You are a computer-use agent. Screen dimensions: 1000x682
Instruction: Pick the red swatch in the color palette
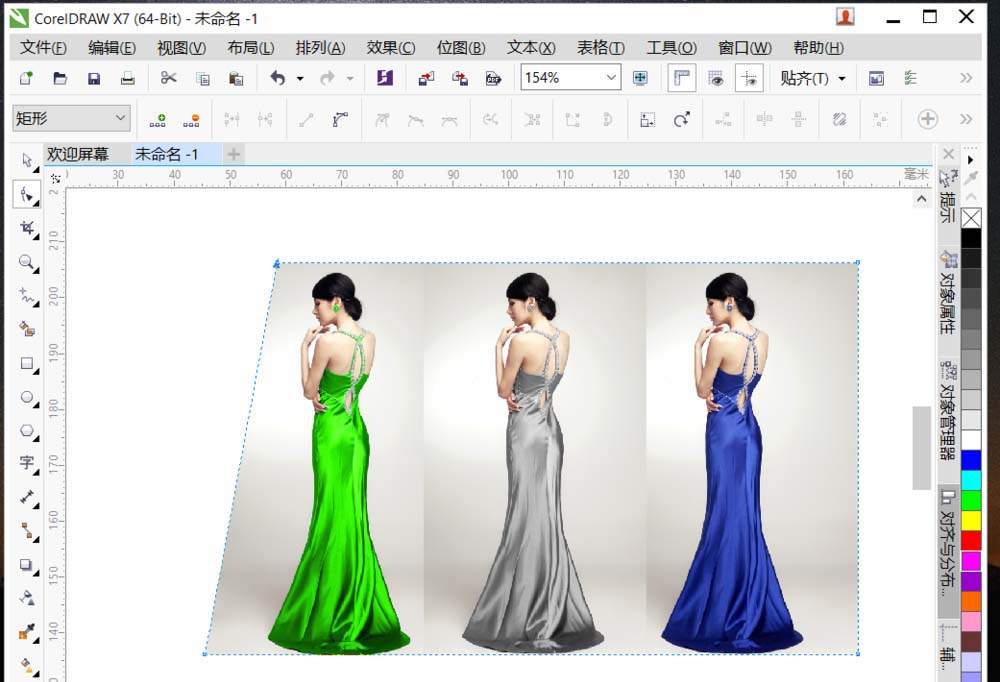pos(971,540)
